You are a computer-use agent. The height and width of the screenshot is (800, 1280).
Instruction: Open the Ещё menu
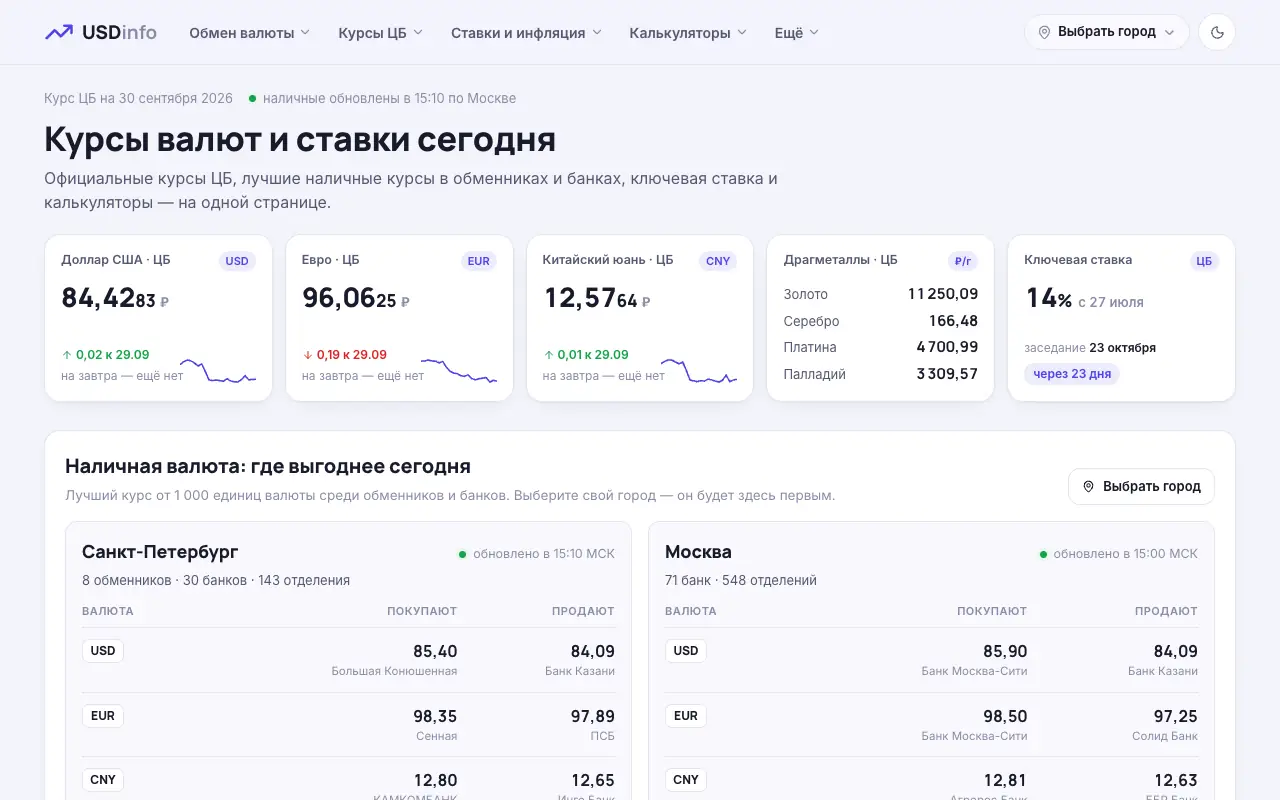coord(797,32)
